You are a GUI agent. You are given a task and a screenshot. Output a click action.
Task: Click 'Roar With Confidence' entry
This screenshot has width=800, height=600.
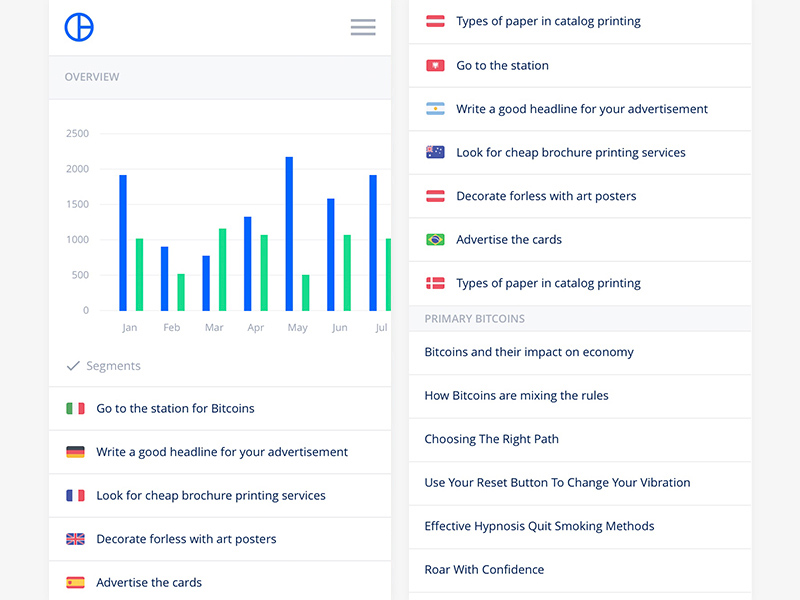[x=483, y=570]
